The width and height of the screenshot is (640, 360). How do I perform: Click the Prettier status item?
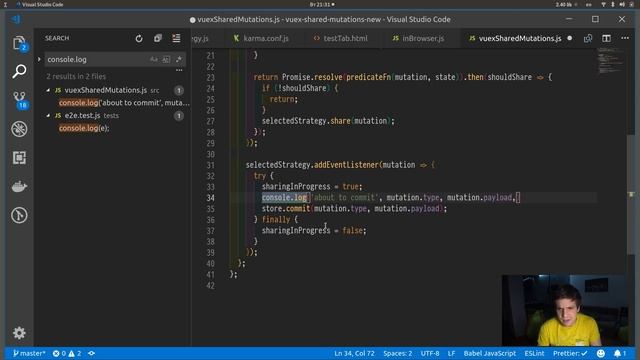570,353
